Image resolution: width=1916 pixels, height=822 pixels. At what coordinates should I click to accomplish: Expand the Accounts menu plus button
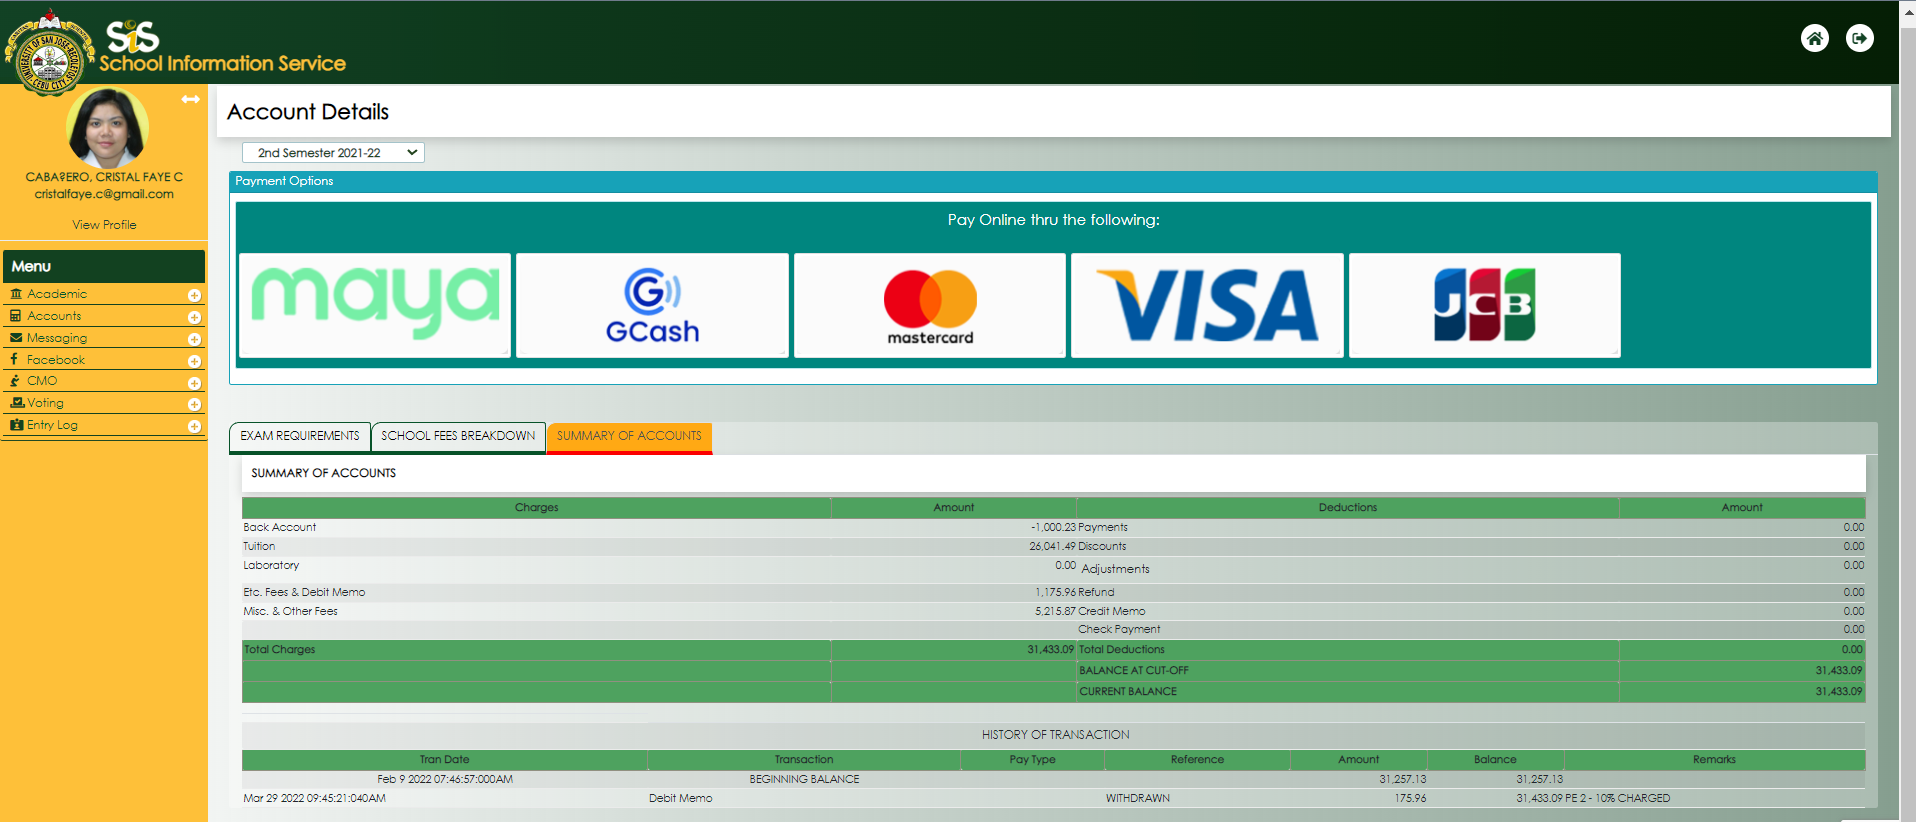pyautogui.click(x=194, y=317)
